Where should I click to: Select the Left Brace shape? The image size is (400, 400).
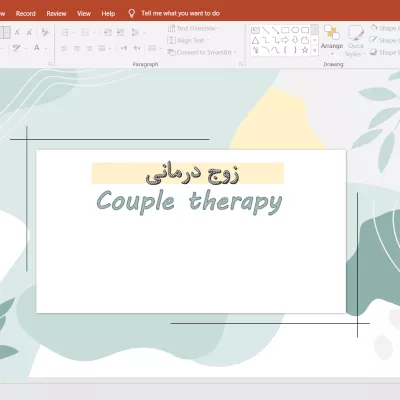(x=285, y=50)
